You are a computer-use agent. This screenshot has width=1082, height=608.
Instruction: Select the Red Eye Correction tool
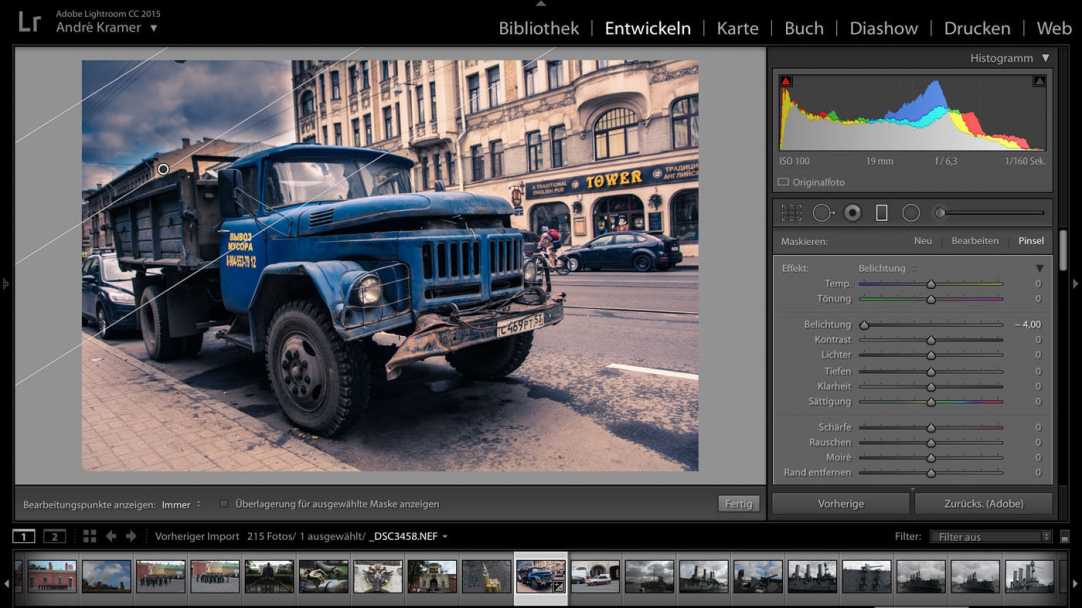(853, 213)
